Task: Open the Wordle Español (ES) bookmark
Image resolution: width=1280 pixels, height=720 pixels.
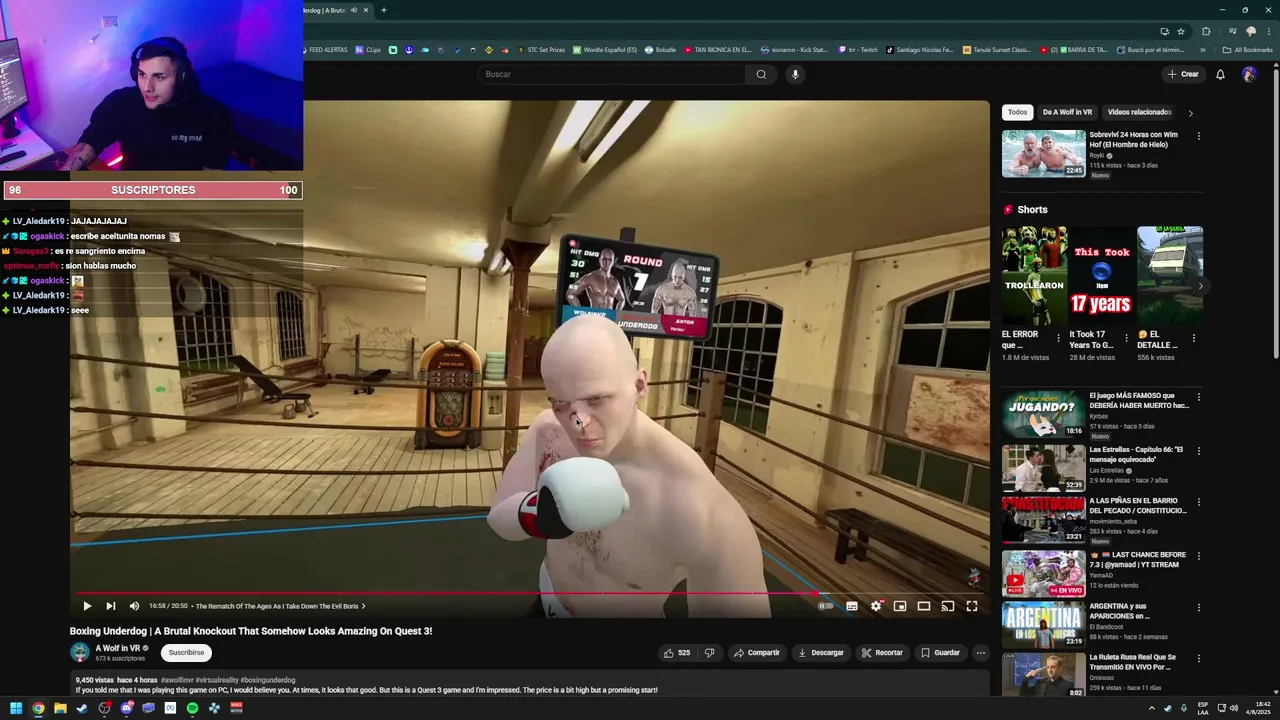Action: (603, 50)
